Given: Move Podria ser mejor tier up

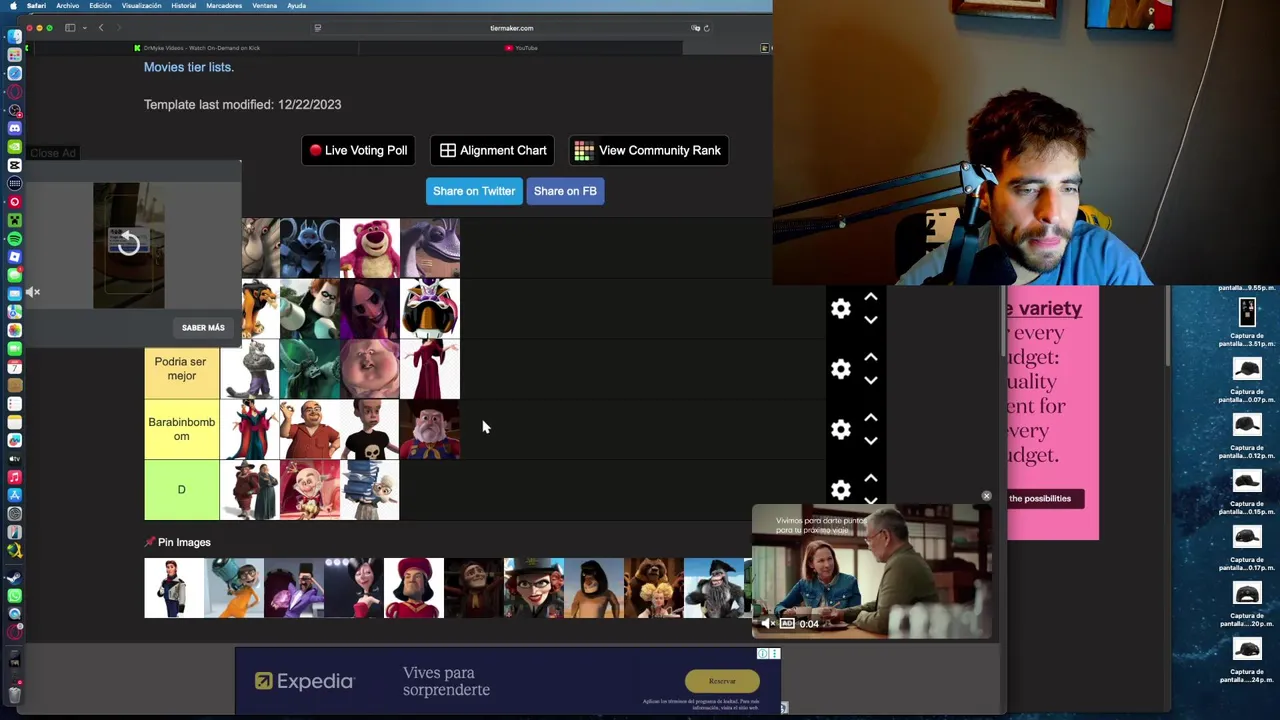Looking at the screenshot, I should pyautogui.click(x=871, y=358).
